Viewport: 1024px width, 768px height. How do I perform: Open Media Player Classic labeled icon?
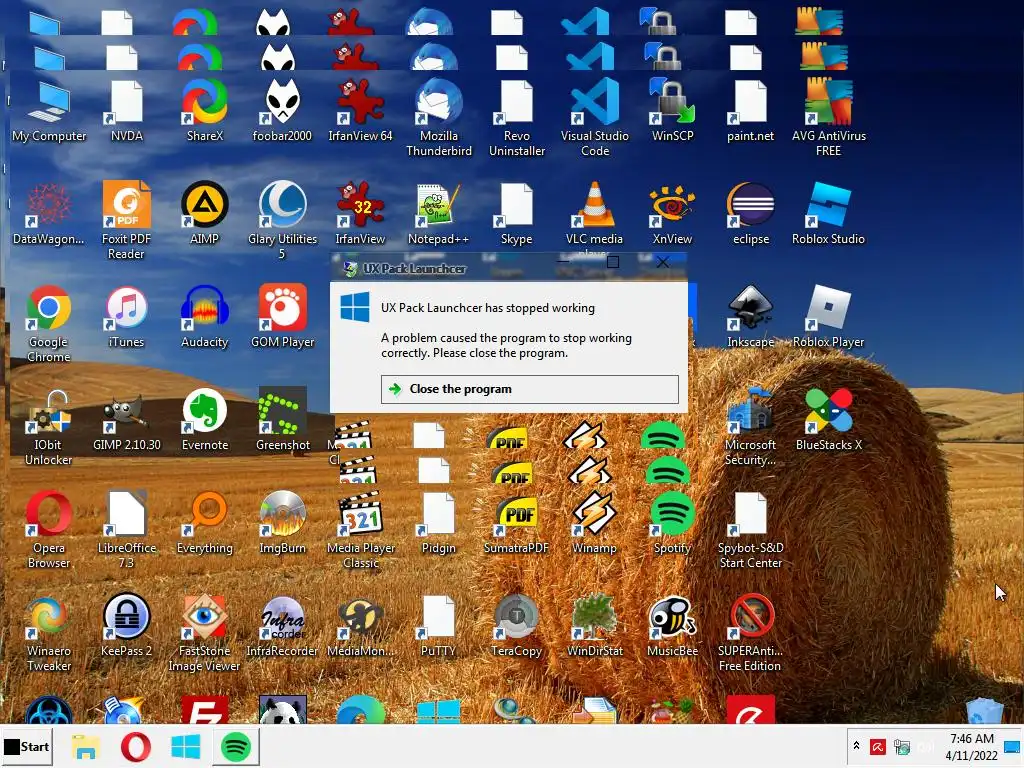click(x=360, y=531)
